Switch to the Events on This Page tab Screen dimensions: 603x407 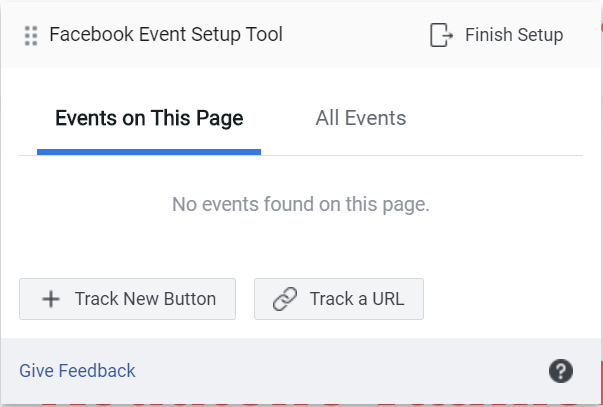149,118
